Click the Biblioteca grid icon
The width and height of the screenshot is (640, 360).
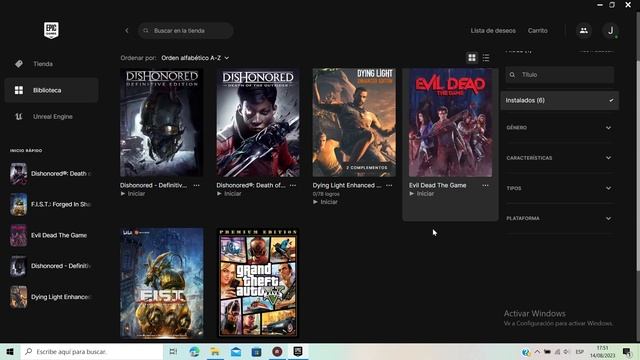point(19,90)
